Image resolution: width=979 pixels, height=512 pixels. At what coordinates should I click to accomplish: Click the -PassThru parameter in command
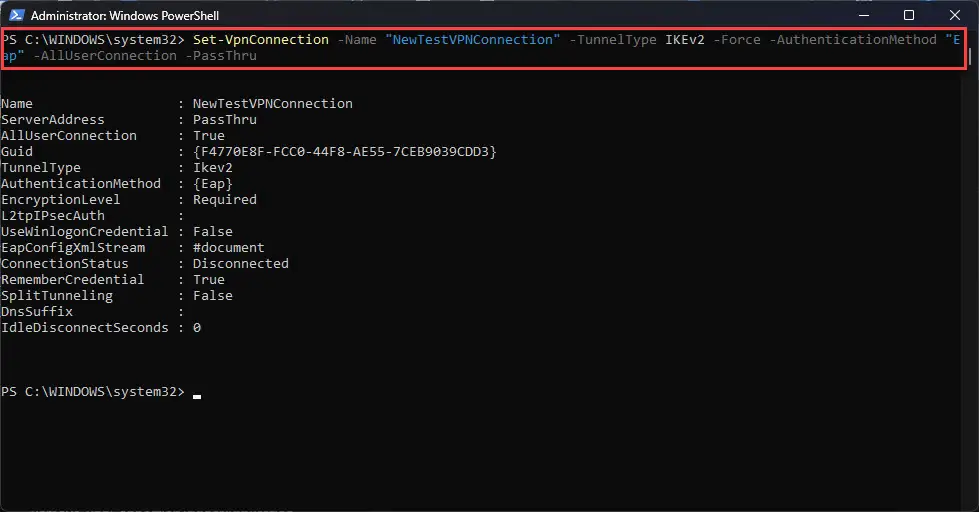(x=221, y=56)
